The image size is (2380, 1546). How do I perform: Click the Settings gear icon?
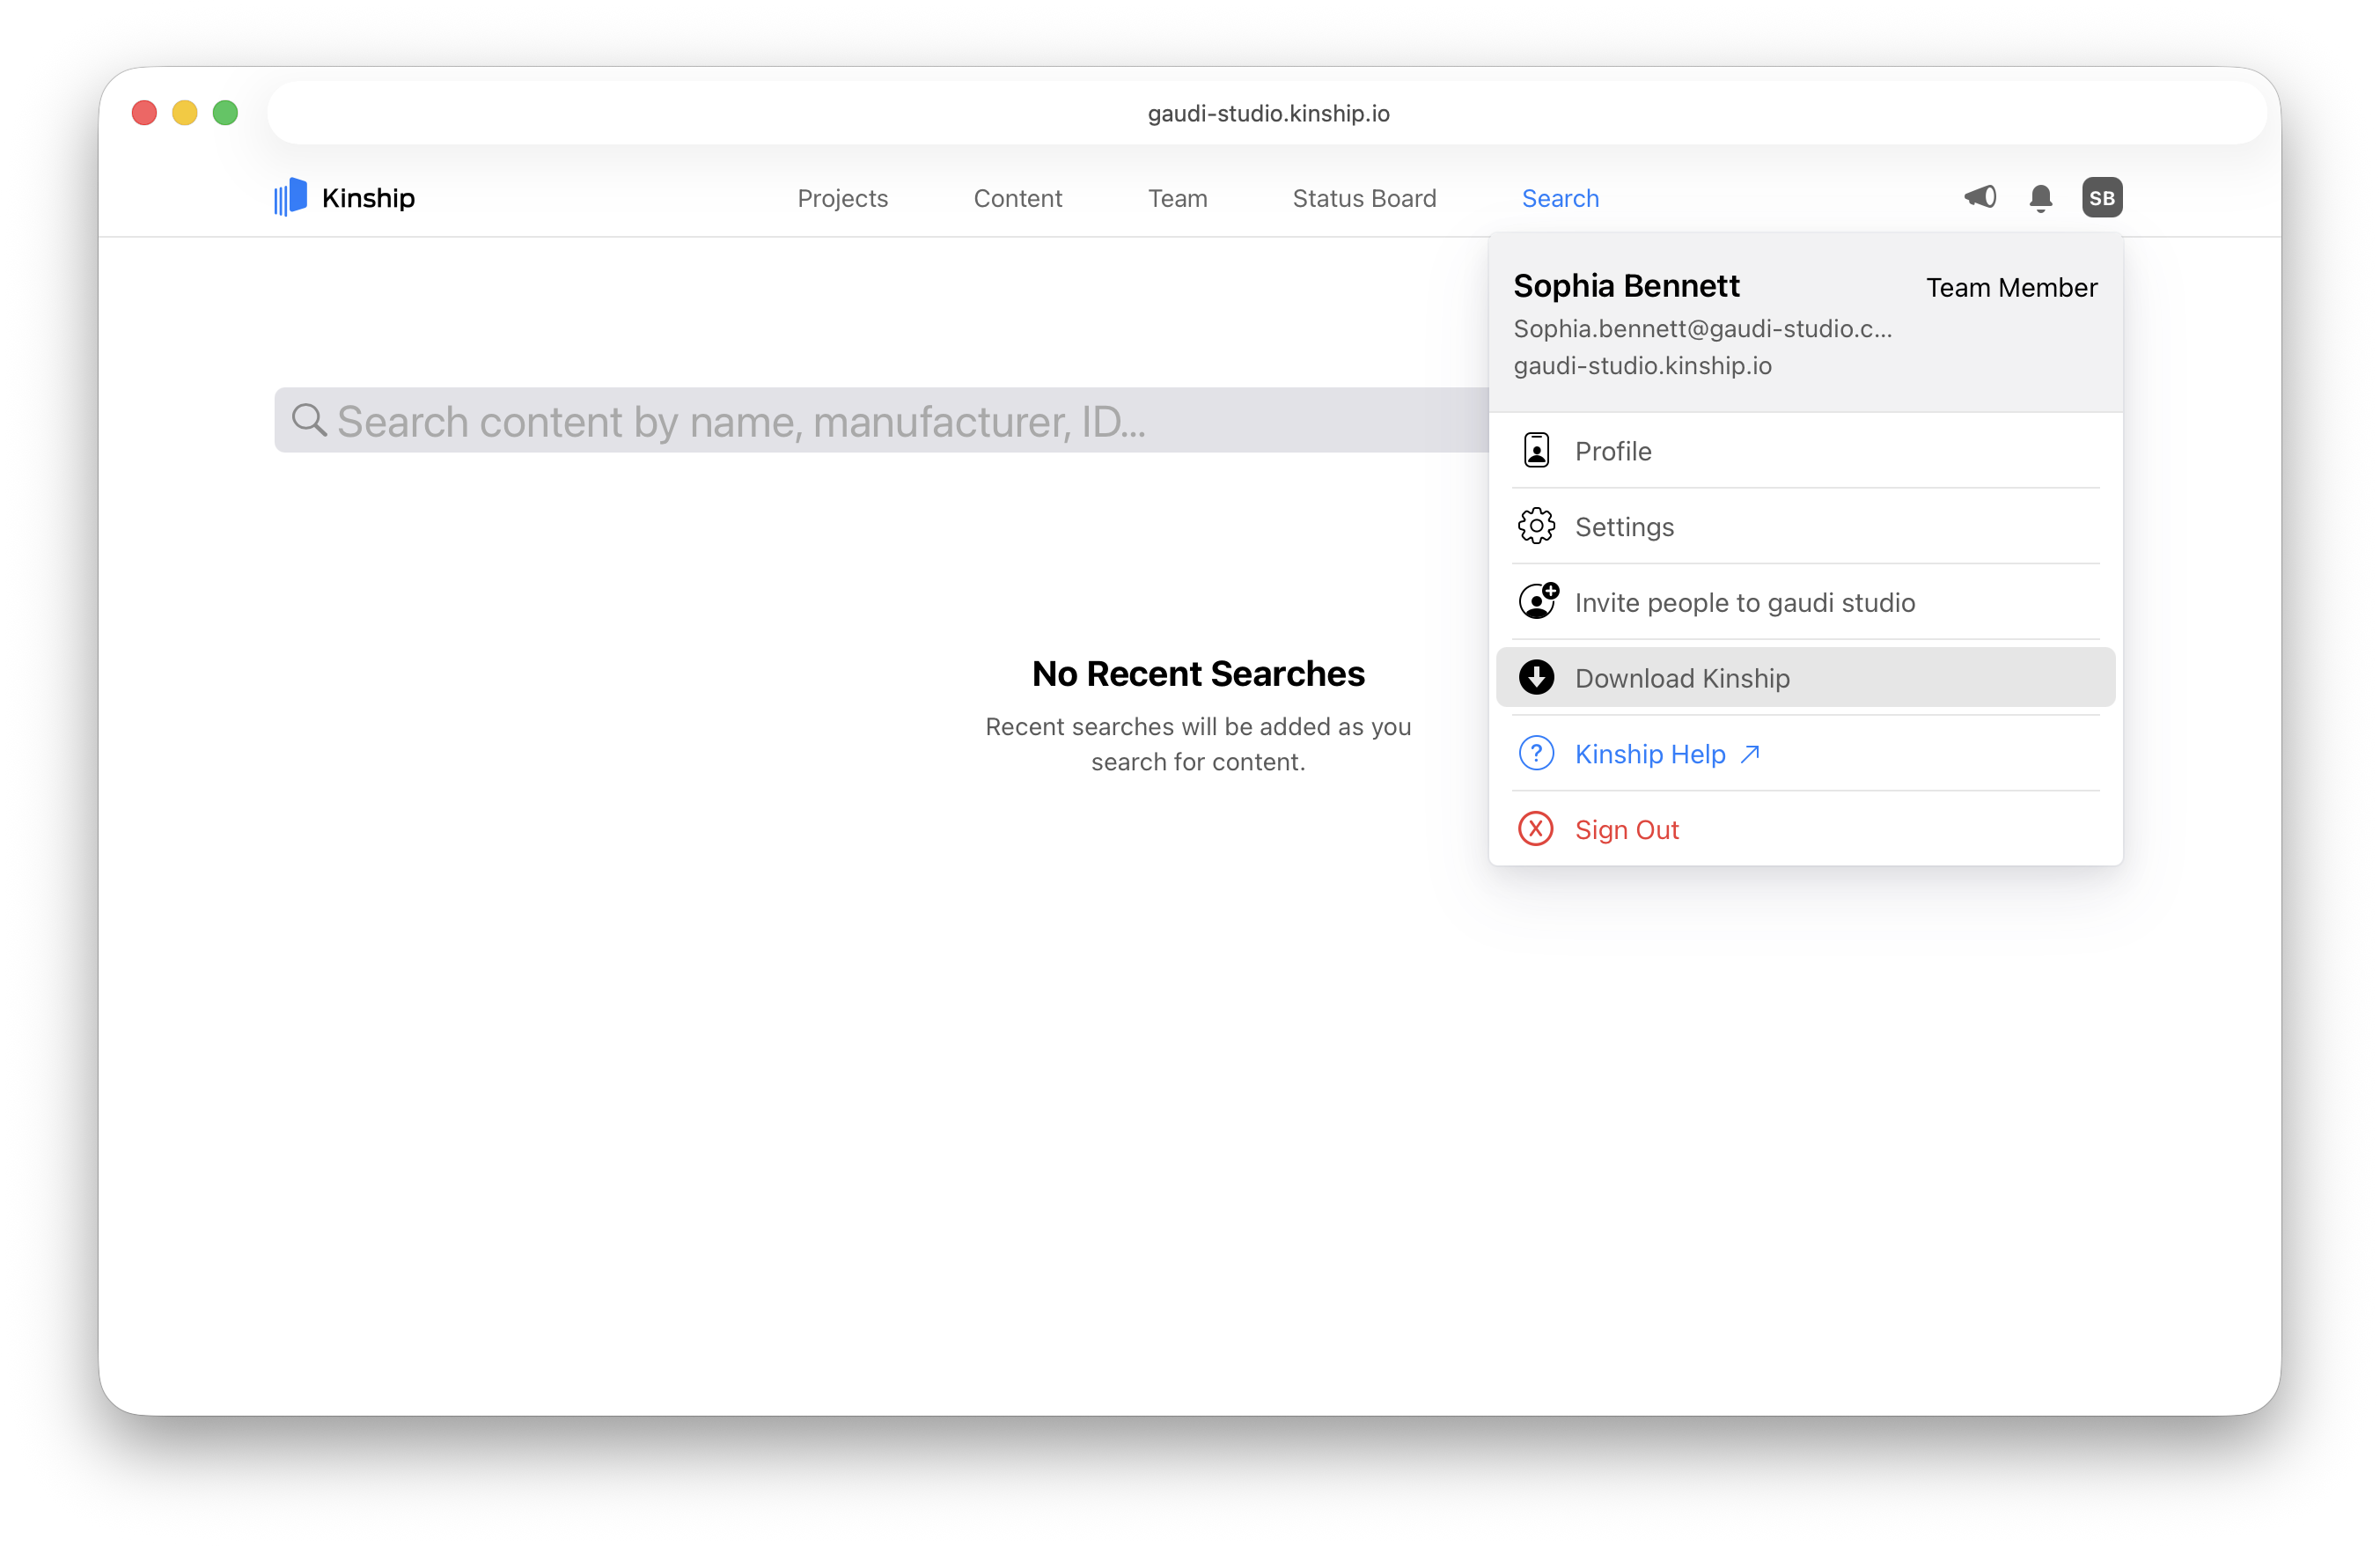pyautogui.click(x=1536, y=526)
